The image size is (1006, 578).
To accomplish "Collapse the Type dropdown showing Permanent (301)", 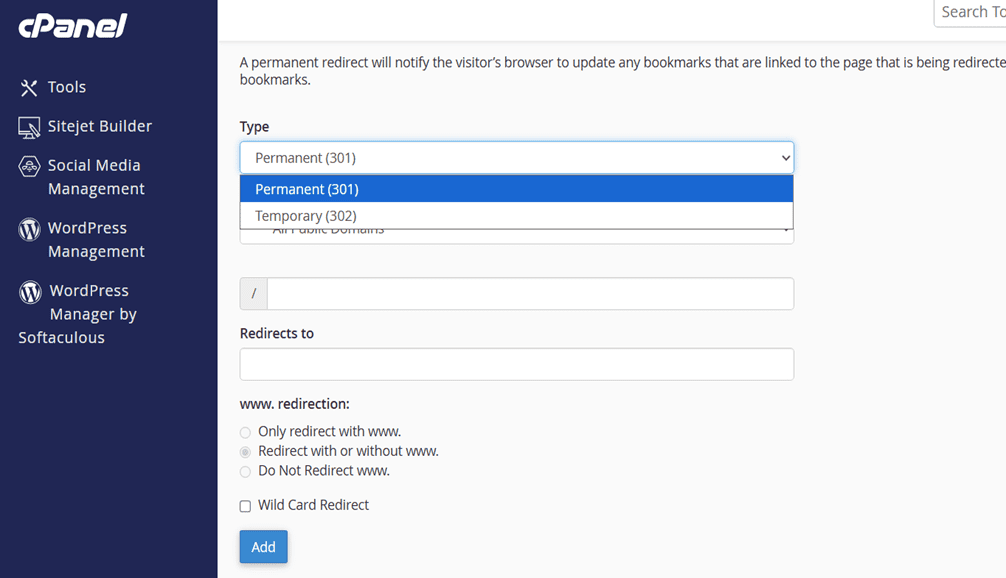I will [x=516, y=158].
